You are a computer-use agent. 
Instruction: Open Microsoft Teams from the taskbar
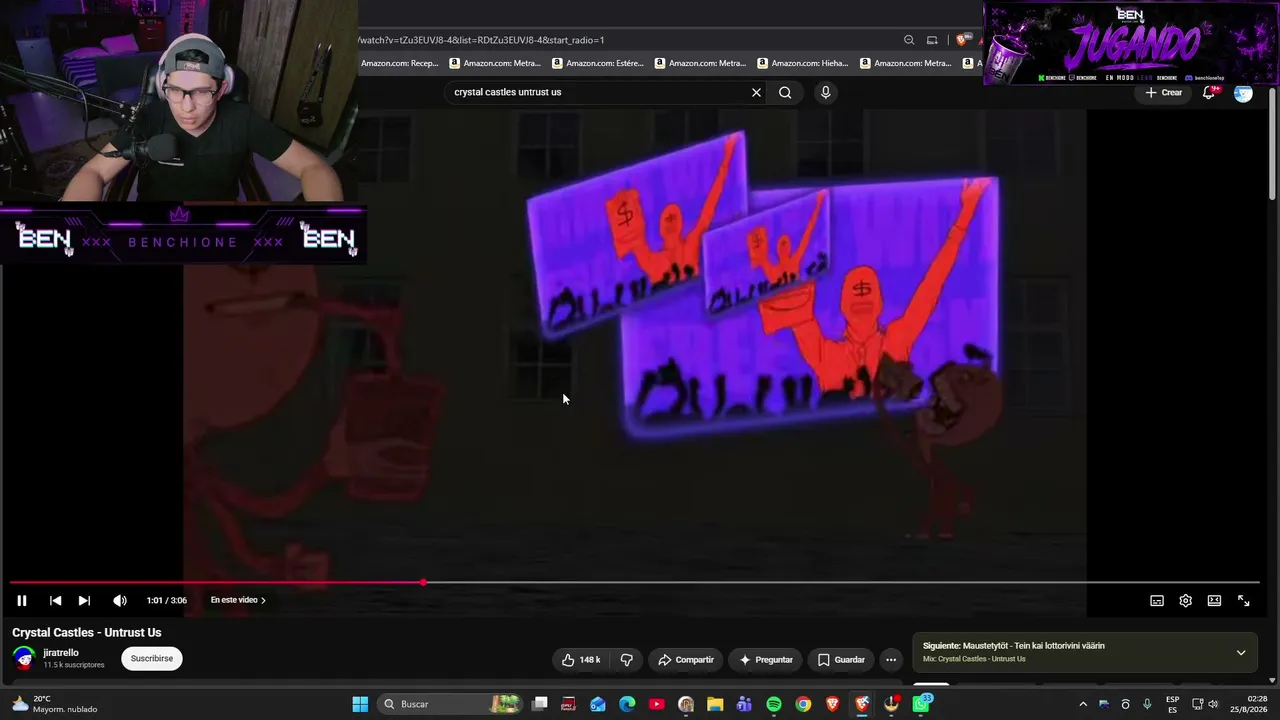point(744,704)
